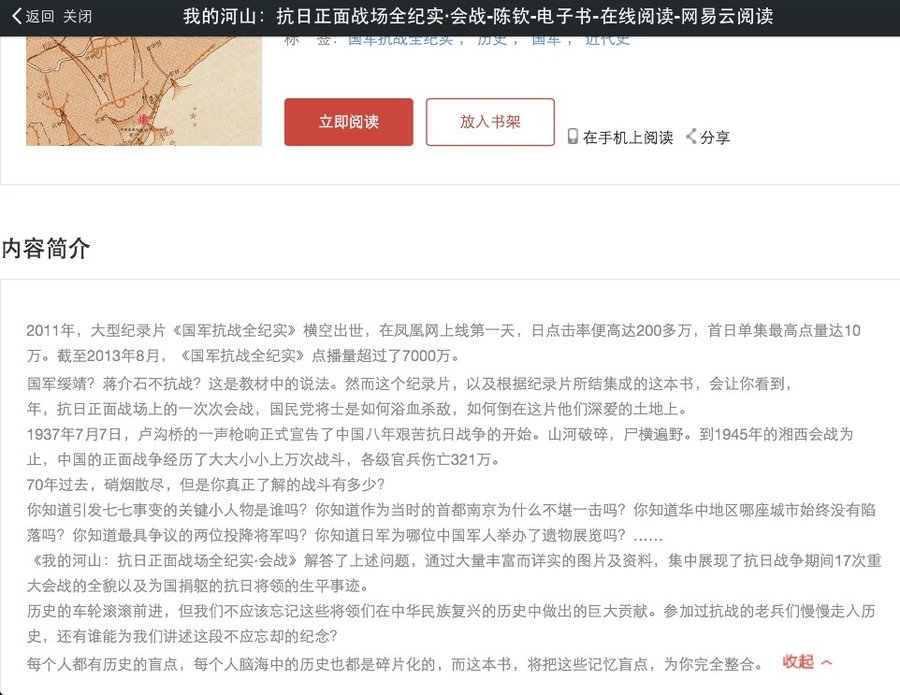The width and height of the screenshot is (900, 695).
Task: Start reading with 立即阅读 button
Action: [x=348, y=122]
